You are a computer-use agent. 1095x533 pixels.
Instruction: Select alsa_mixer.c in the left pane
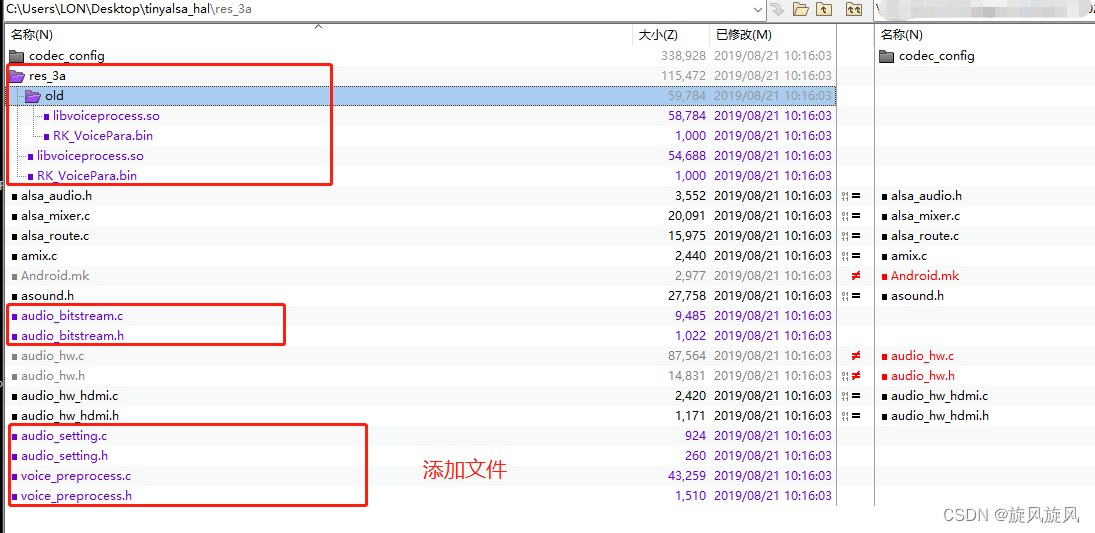tap(55, 216)
